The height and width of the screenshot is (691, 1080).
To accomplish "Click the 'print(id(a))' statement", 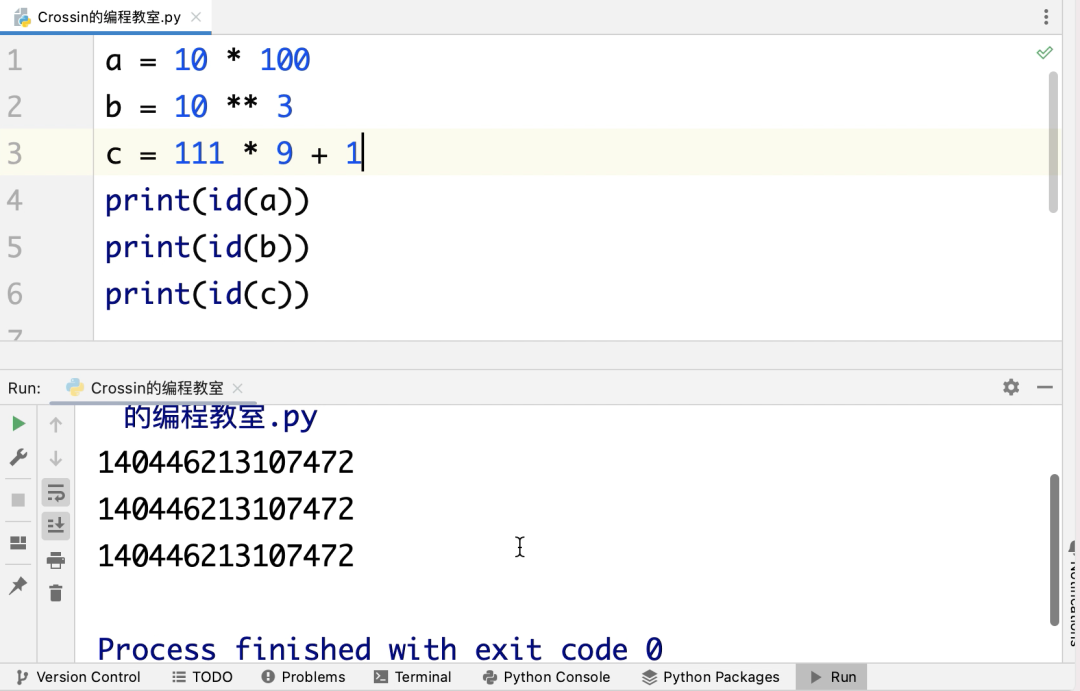I will tap(207, 200).
